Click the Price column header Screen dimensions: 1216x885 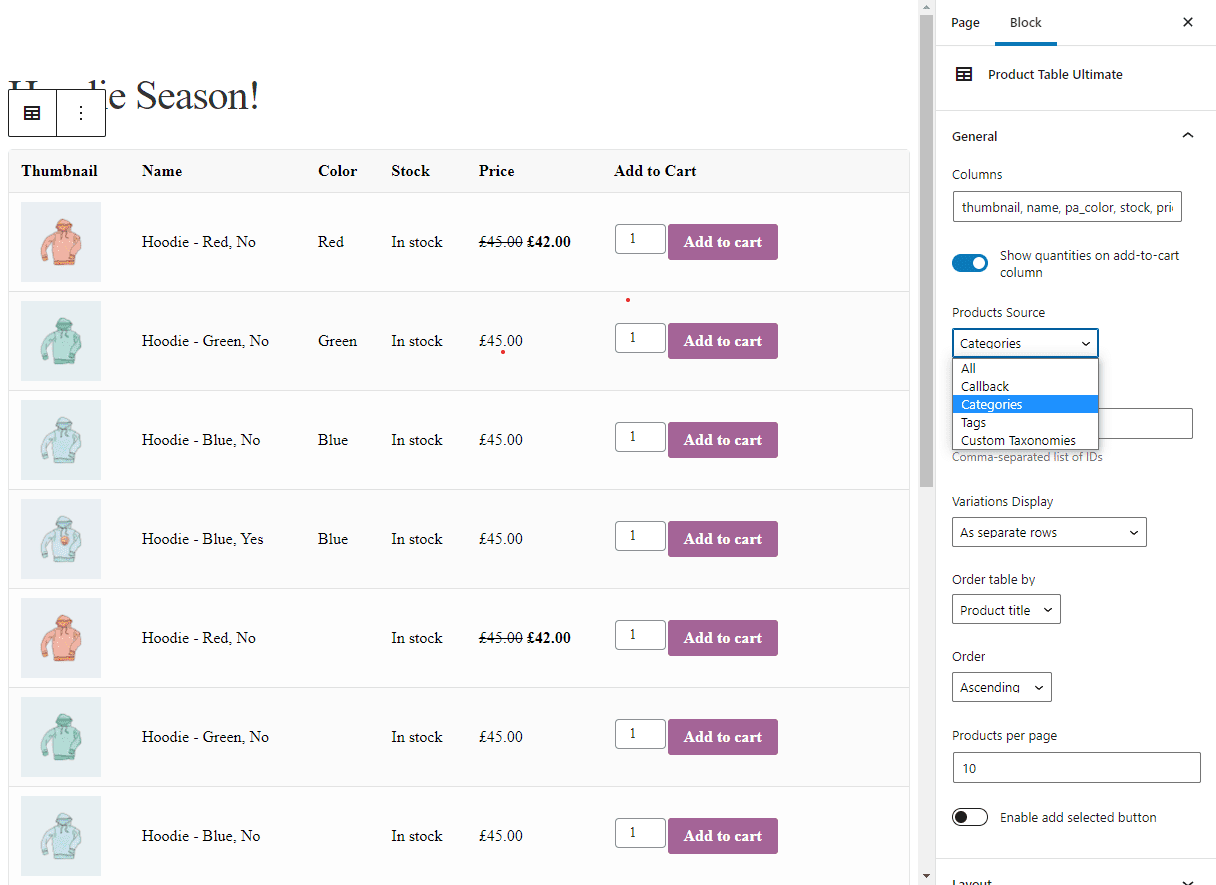point(496,171)
